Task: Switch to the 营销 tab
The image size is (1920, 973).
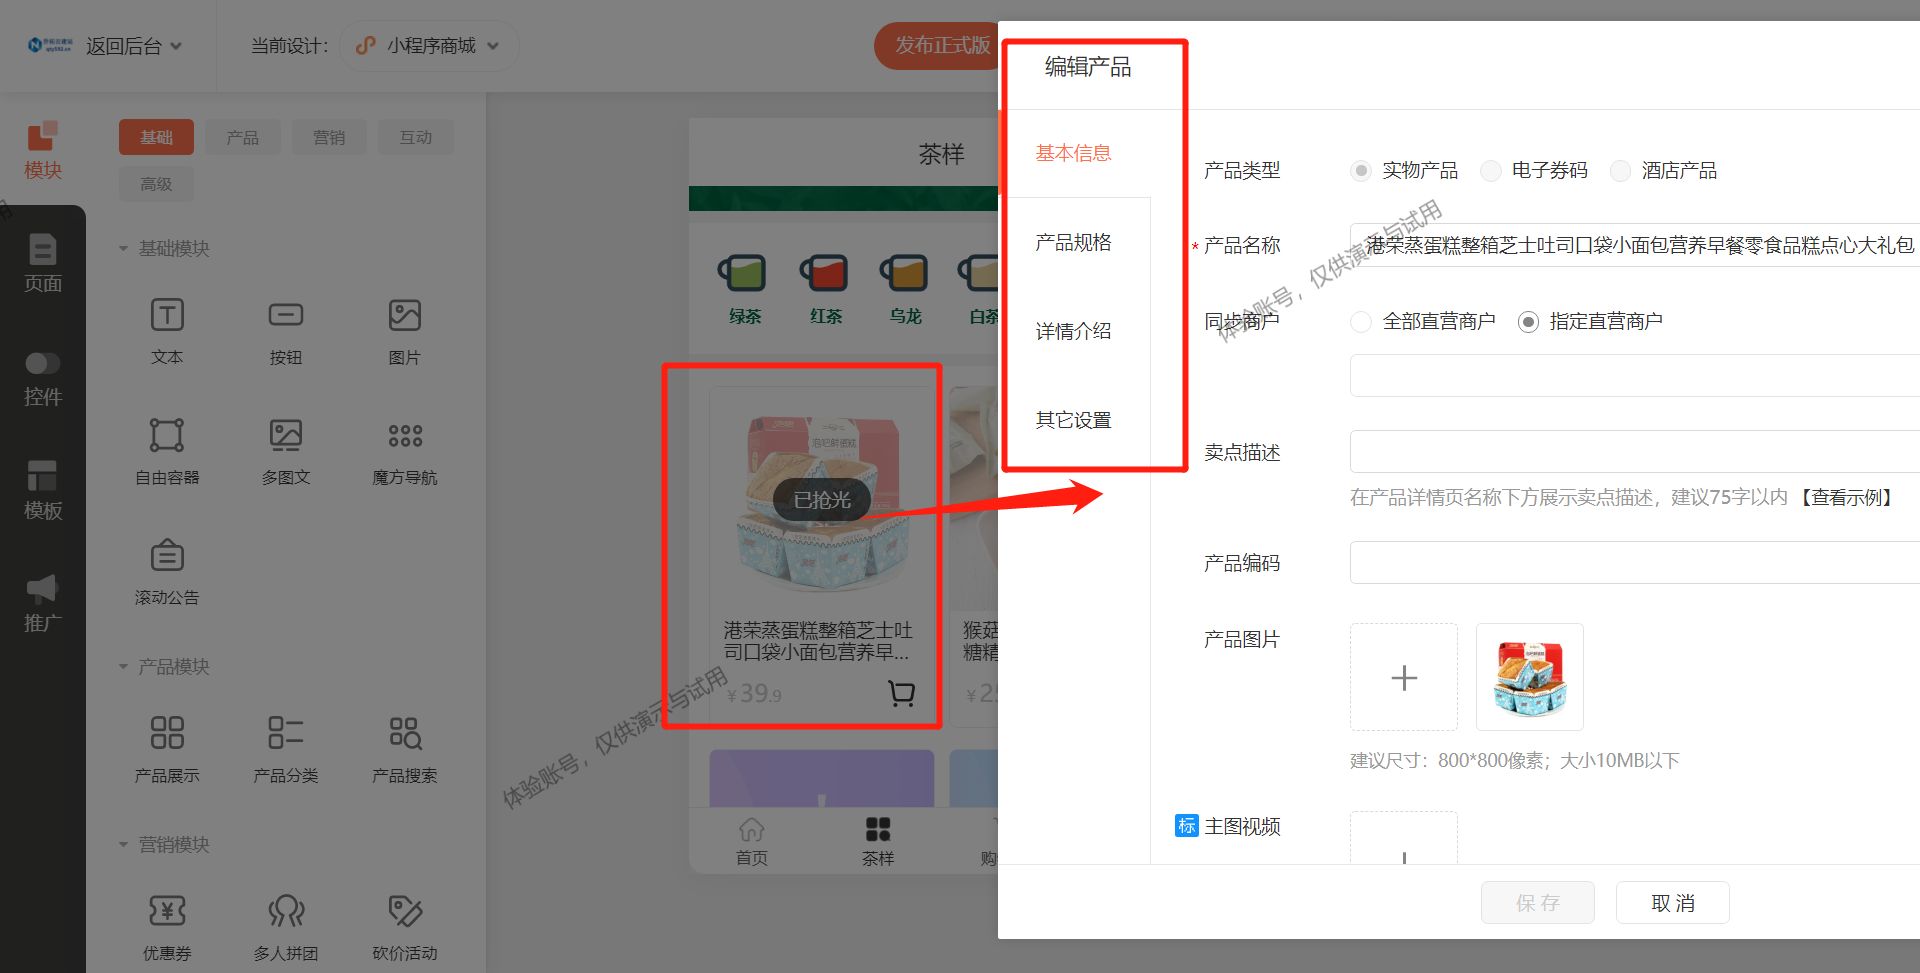Action: tap(329, 136)
